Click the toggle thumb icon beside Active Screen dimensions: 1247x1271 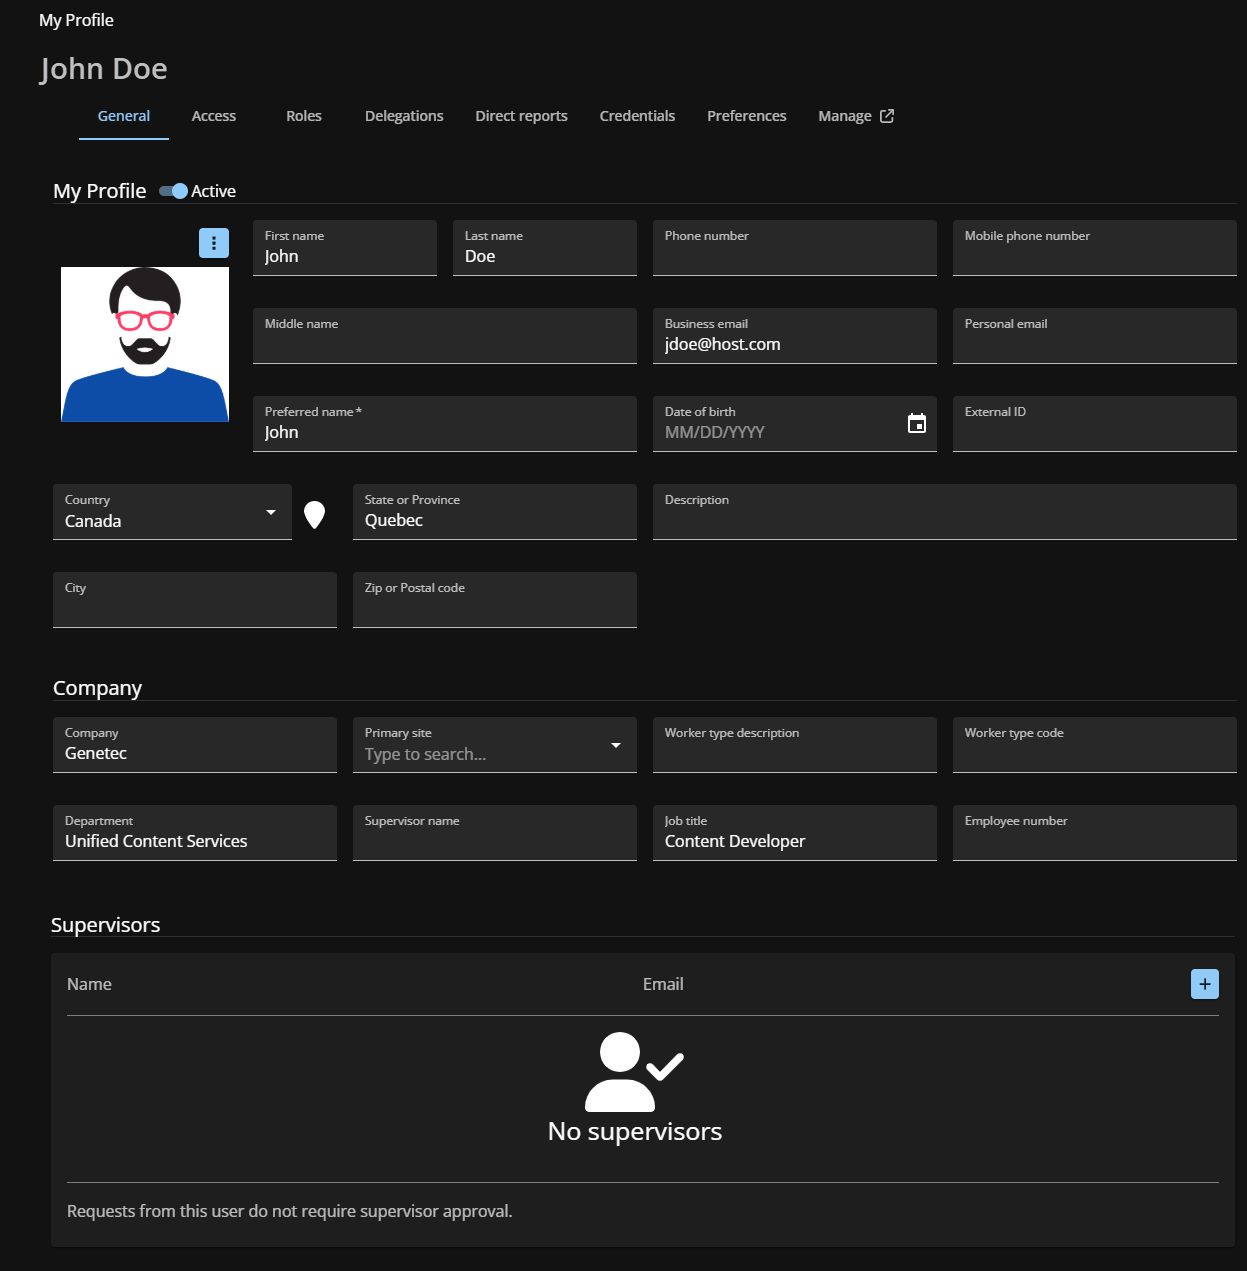pyautogui.click(x=178, y=190)
